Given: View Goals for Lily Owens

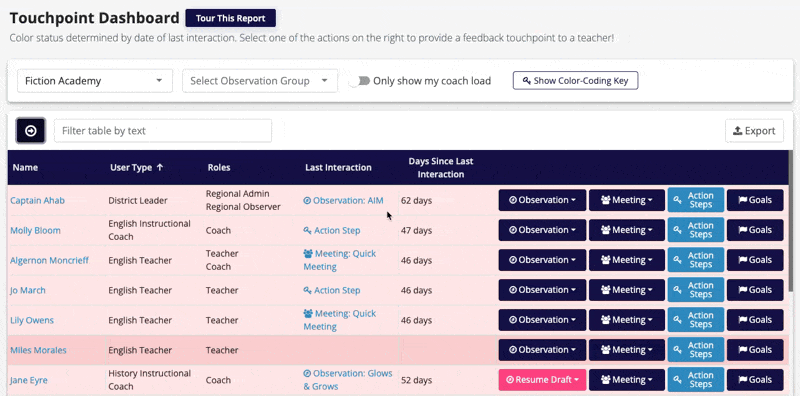Looking at the screenshot, I should 755,320.
